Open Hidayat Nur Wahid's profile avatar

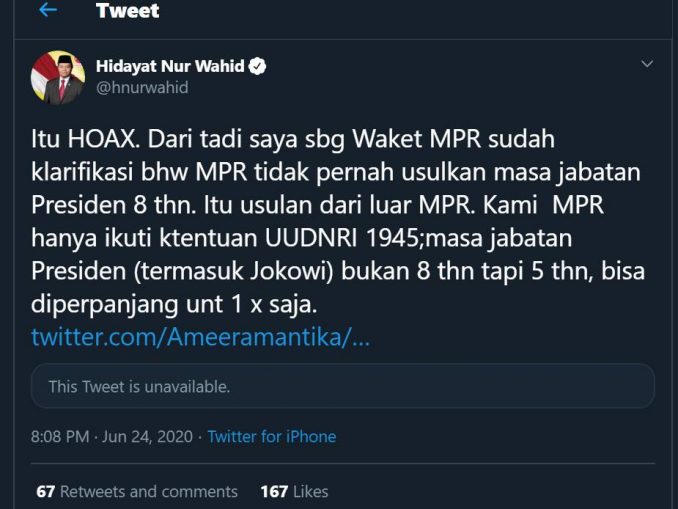(x=58, y=77)
